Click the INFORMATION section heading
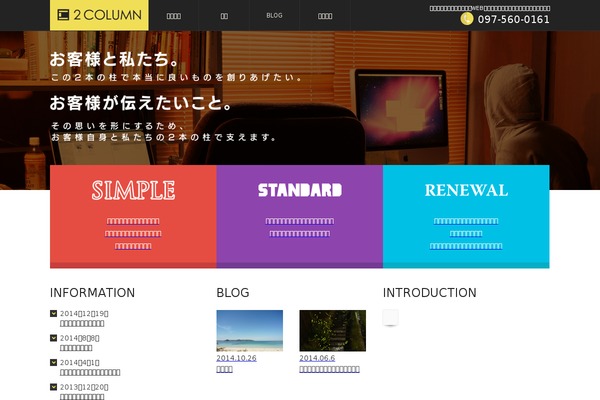600x400 pixels. click(x=92, y=293)
